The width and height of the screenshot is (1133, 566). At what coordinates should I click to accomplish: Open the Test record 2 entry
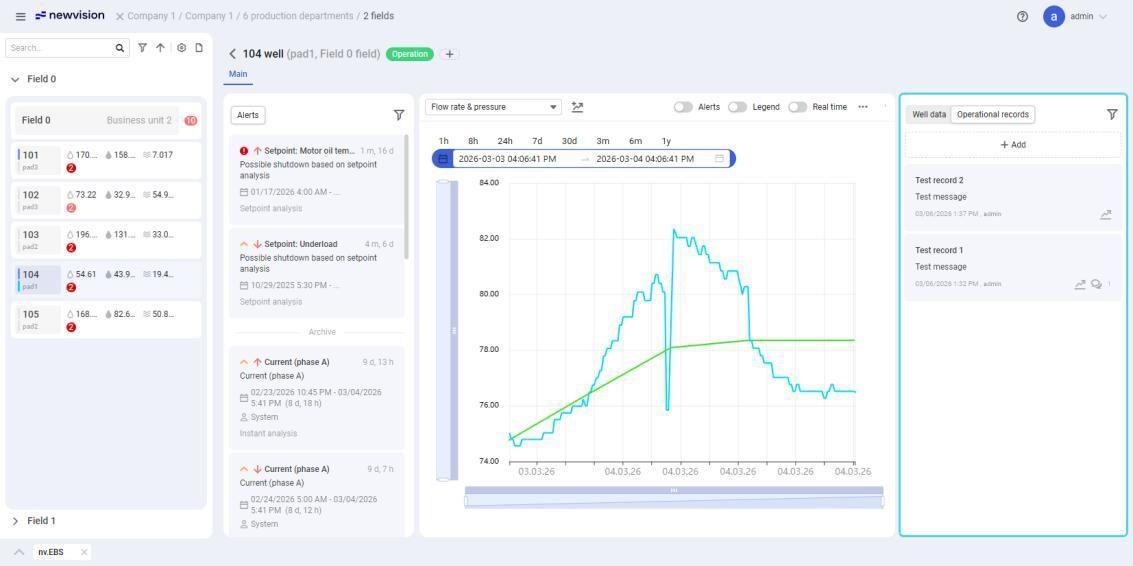point(1014,197)
